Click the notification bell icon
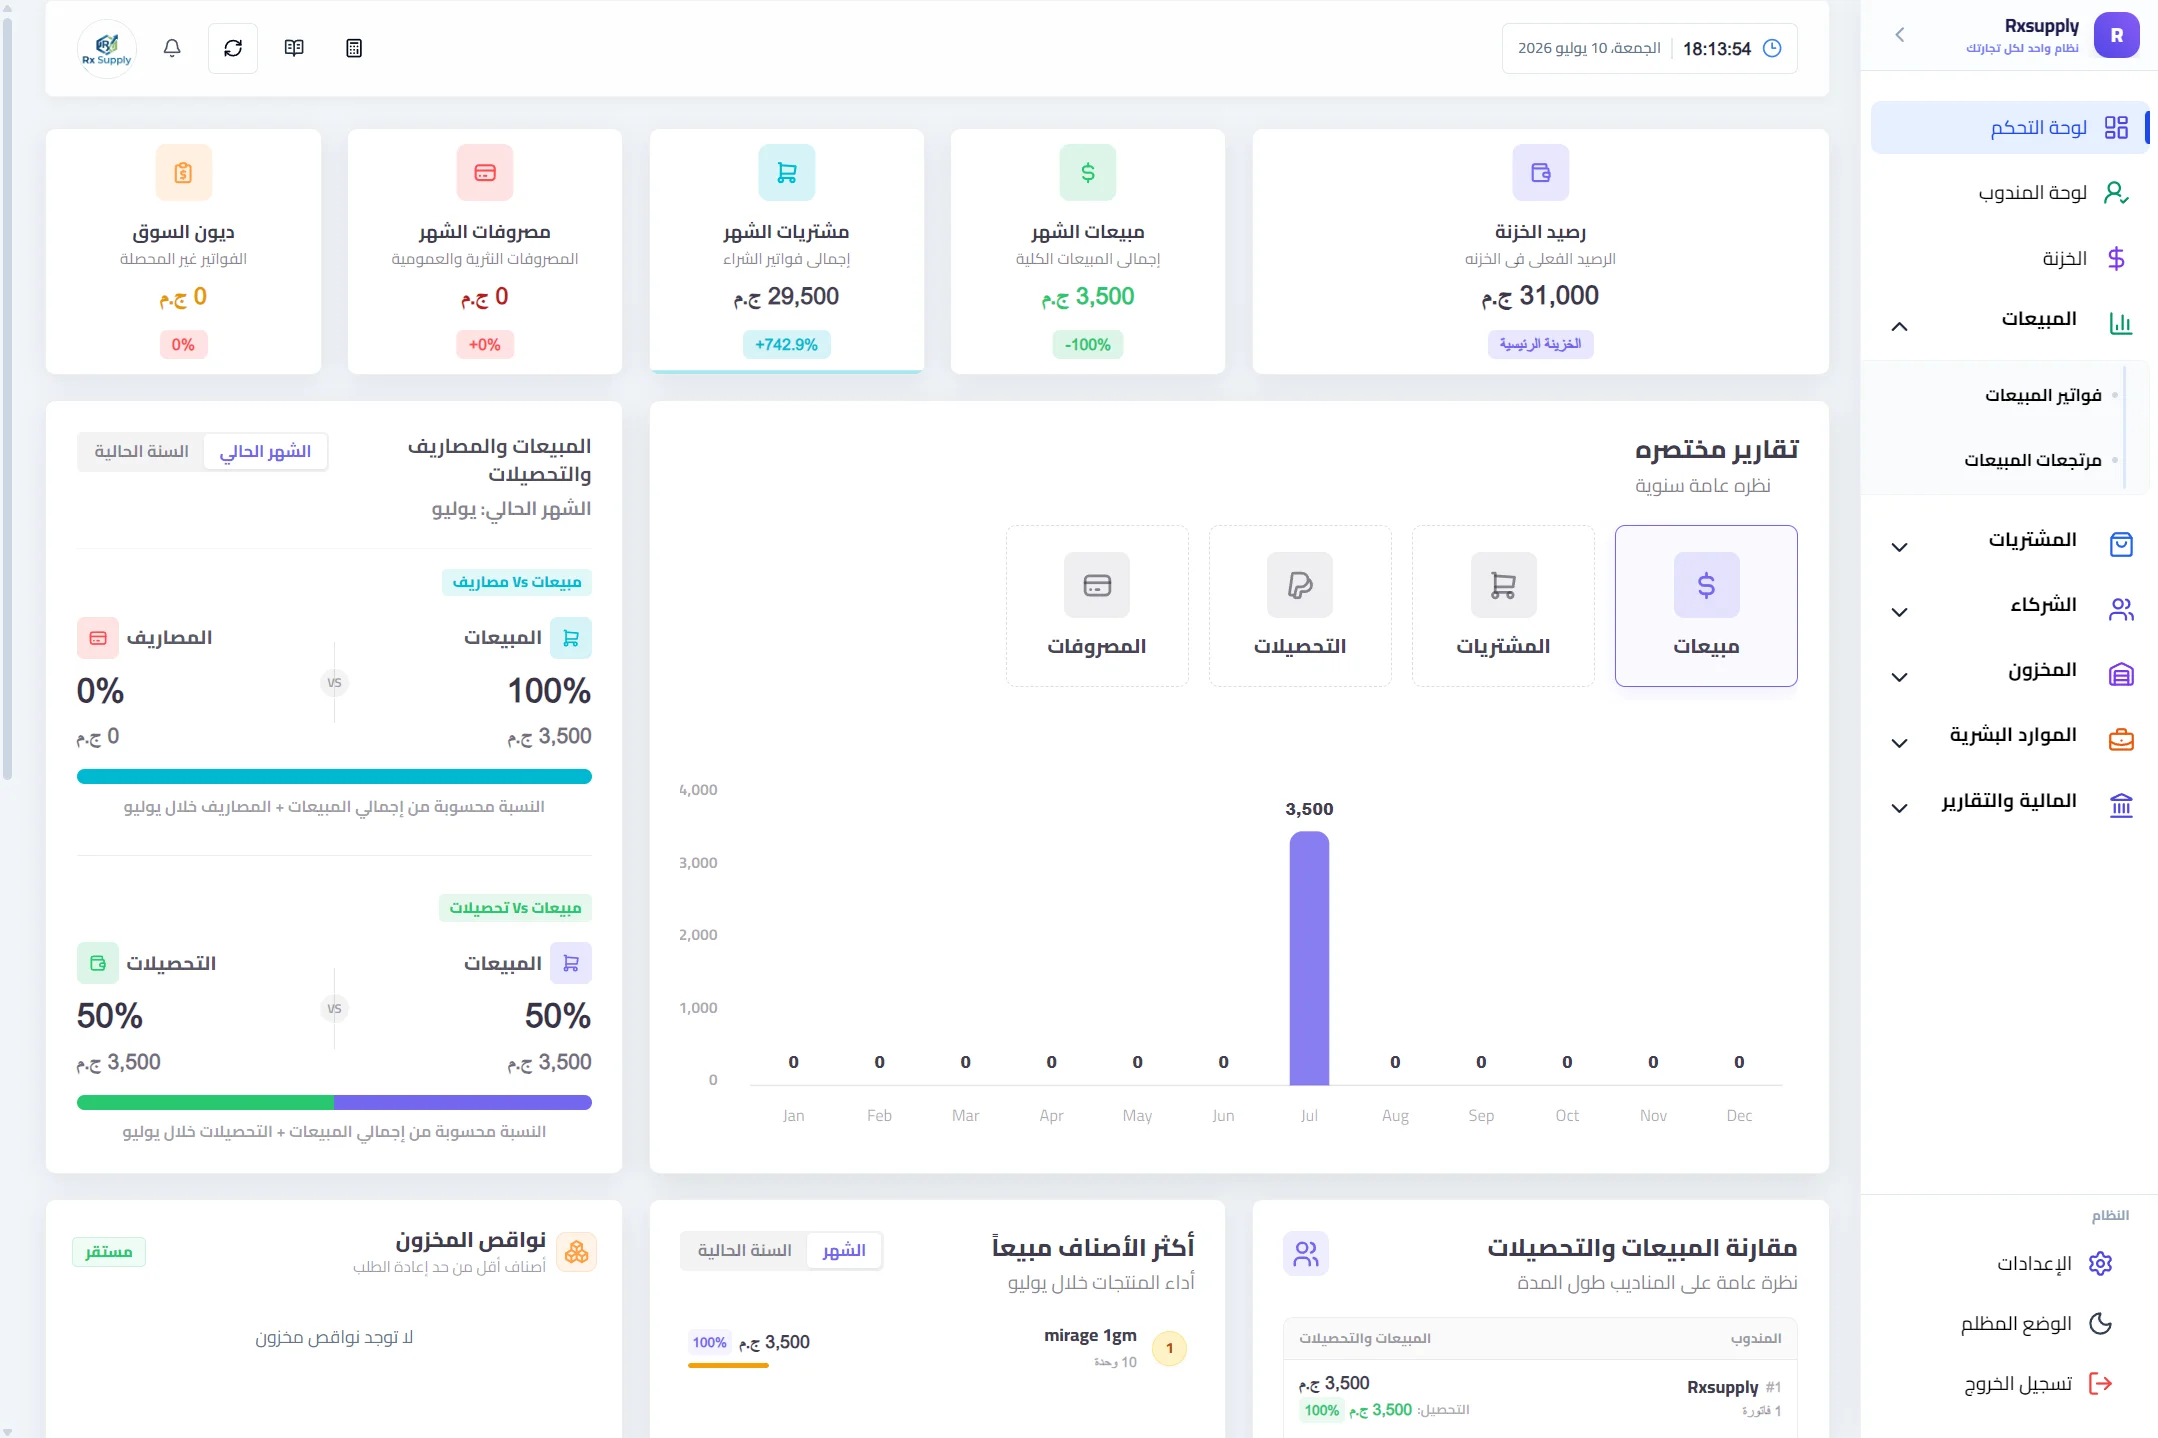2158x1438 pixels. [x=172, y=48]
